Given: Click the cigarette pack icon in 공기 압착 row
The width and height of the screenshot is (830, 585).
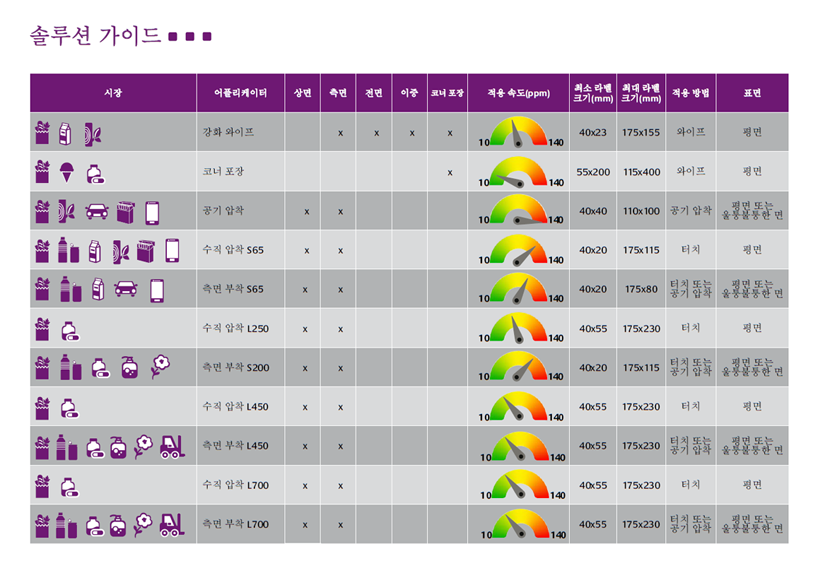Looking at the screenshot, I should coord(125,212).
